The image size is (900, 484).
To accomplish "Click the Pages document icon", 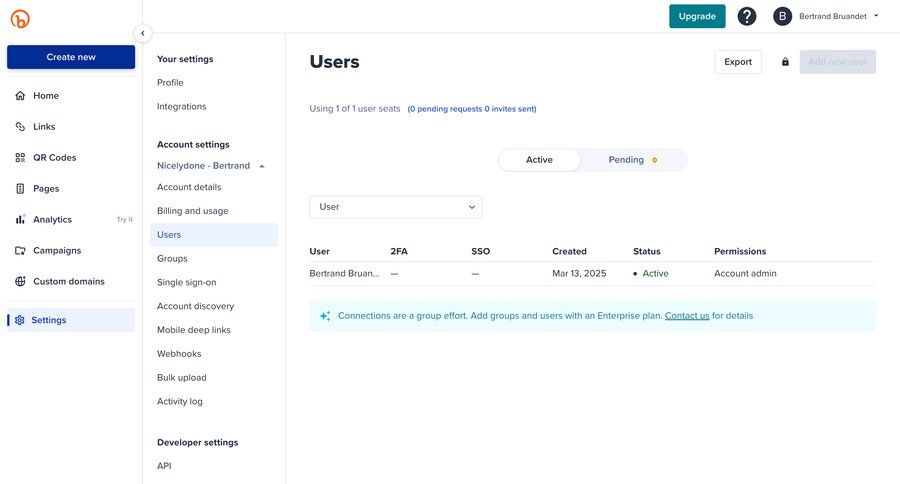I will (x=20, y=188).
